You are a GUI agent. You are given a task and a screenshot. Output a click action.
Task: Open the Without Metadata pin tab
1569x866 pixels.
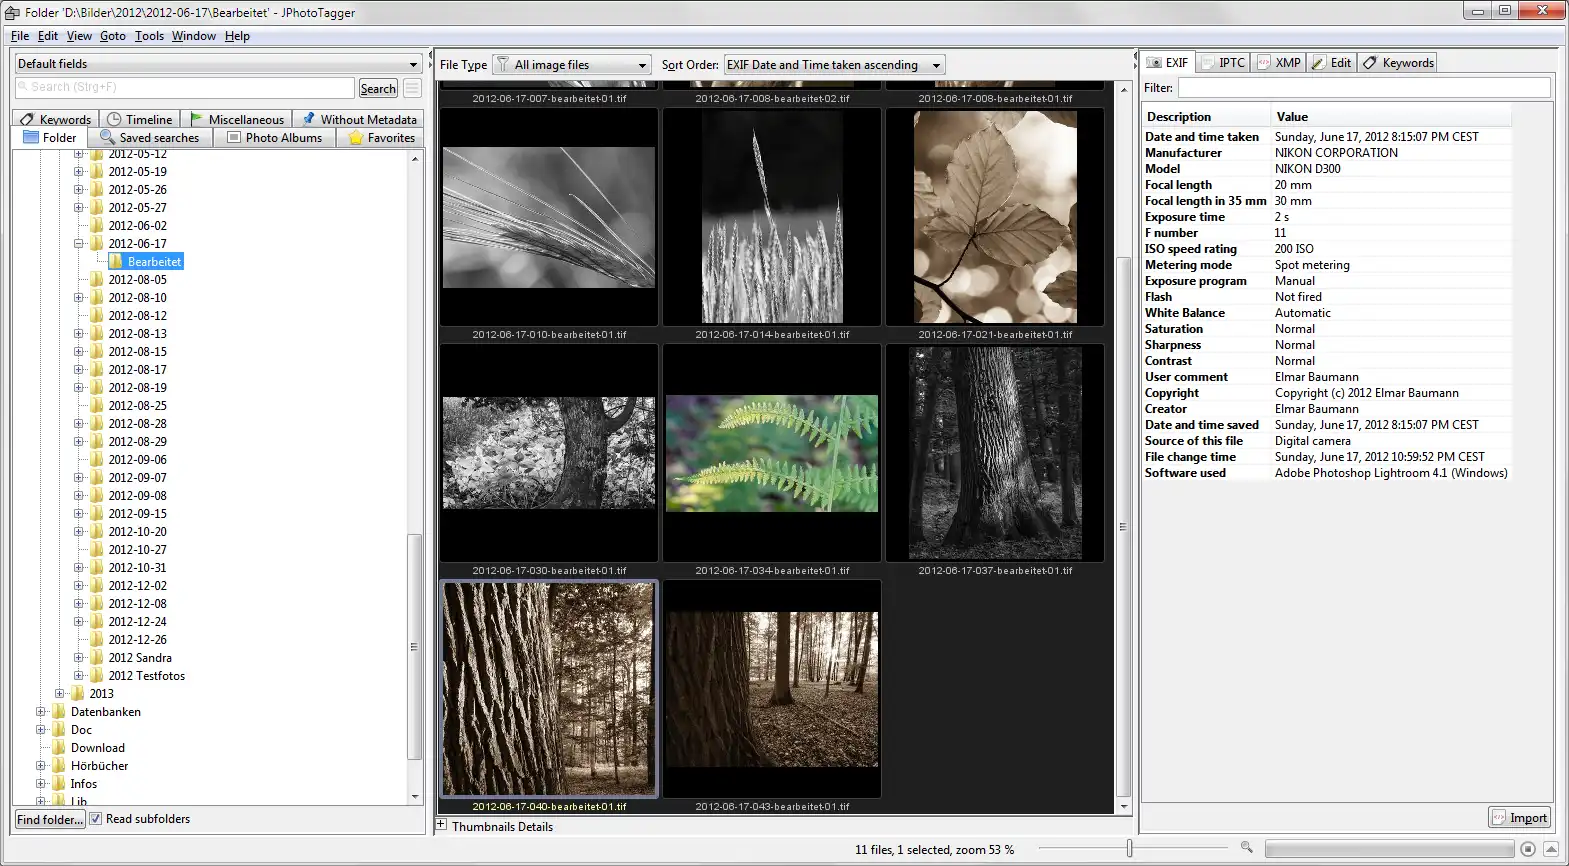(359, 119)
